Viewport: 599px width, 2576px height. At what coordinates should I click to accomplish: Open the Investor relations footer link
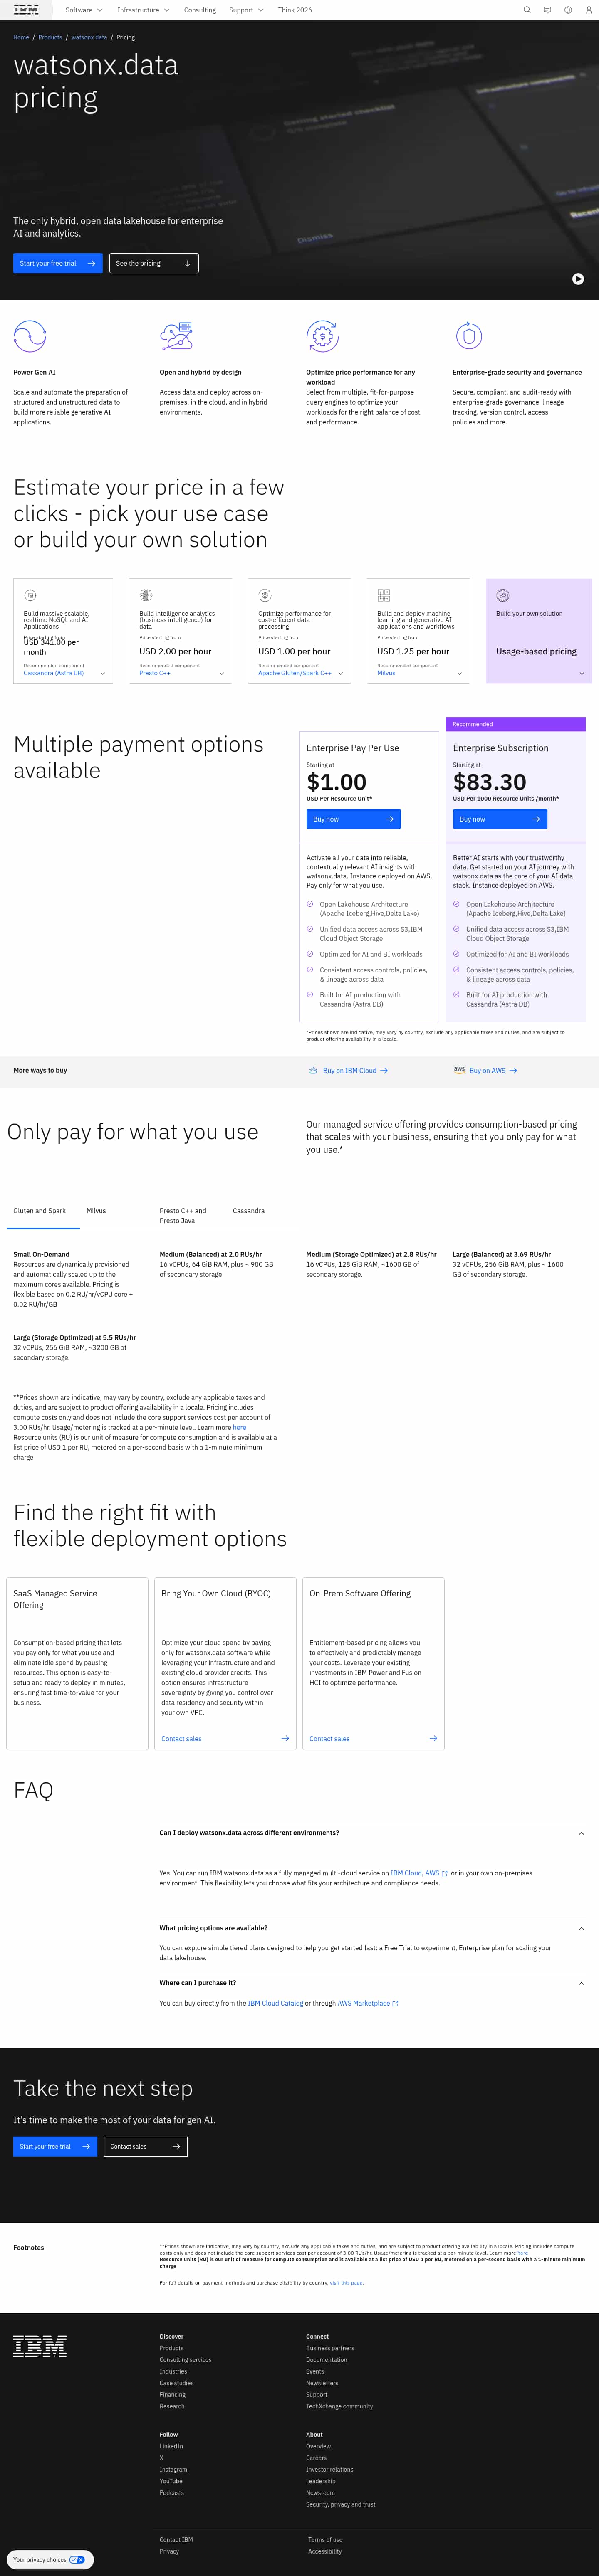(x=330, y=2469)
